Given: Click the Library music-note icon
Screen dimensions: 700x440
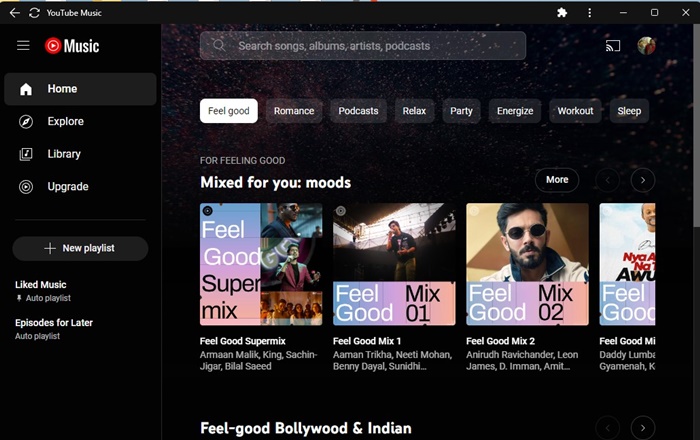Looking at the screenshot, I should coord(26,154).
